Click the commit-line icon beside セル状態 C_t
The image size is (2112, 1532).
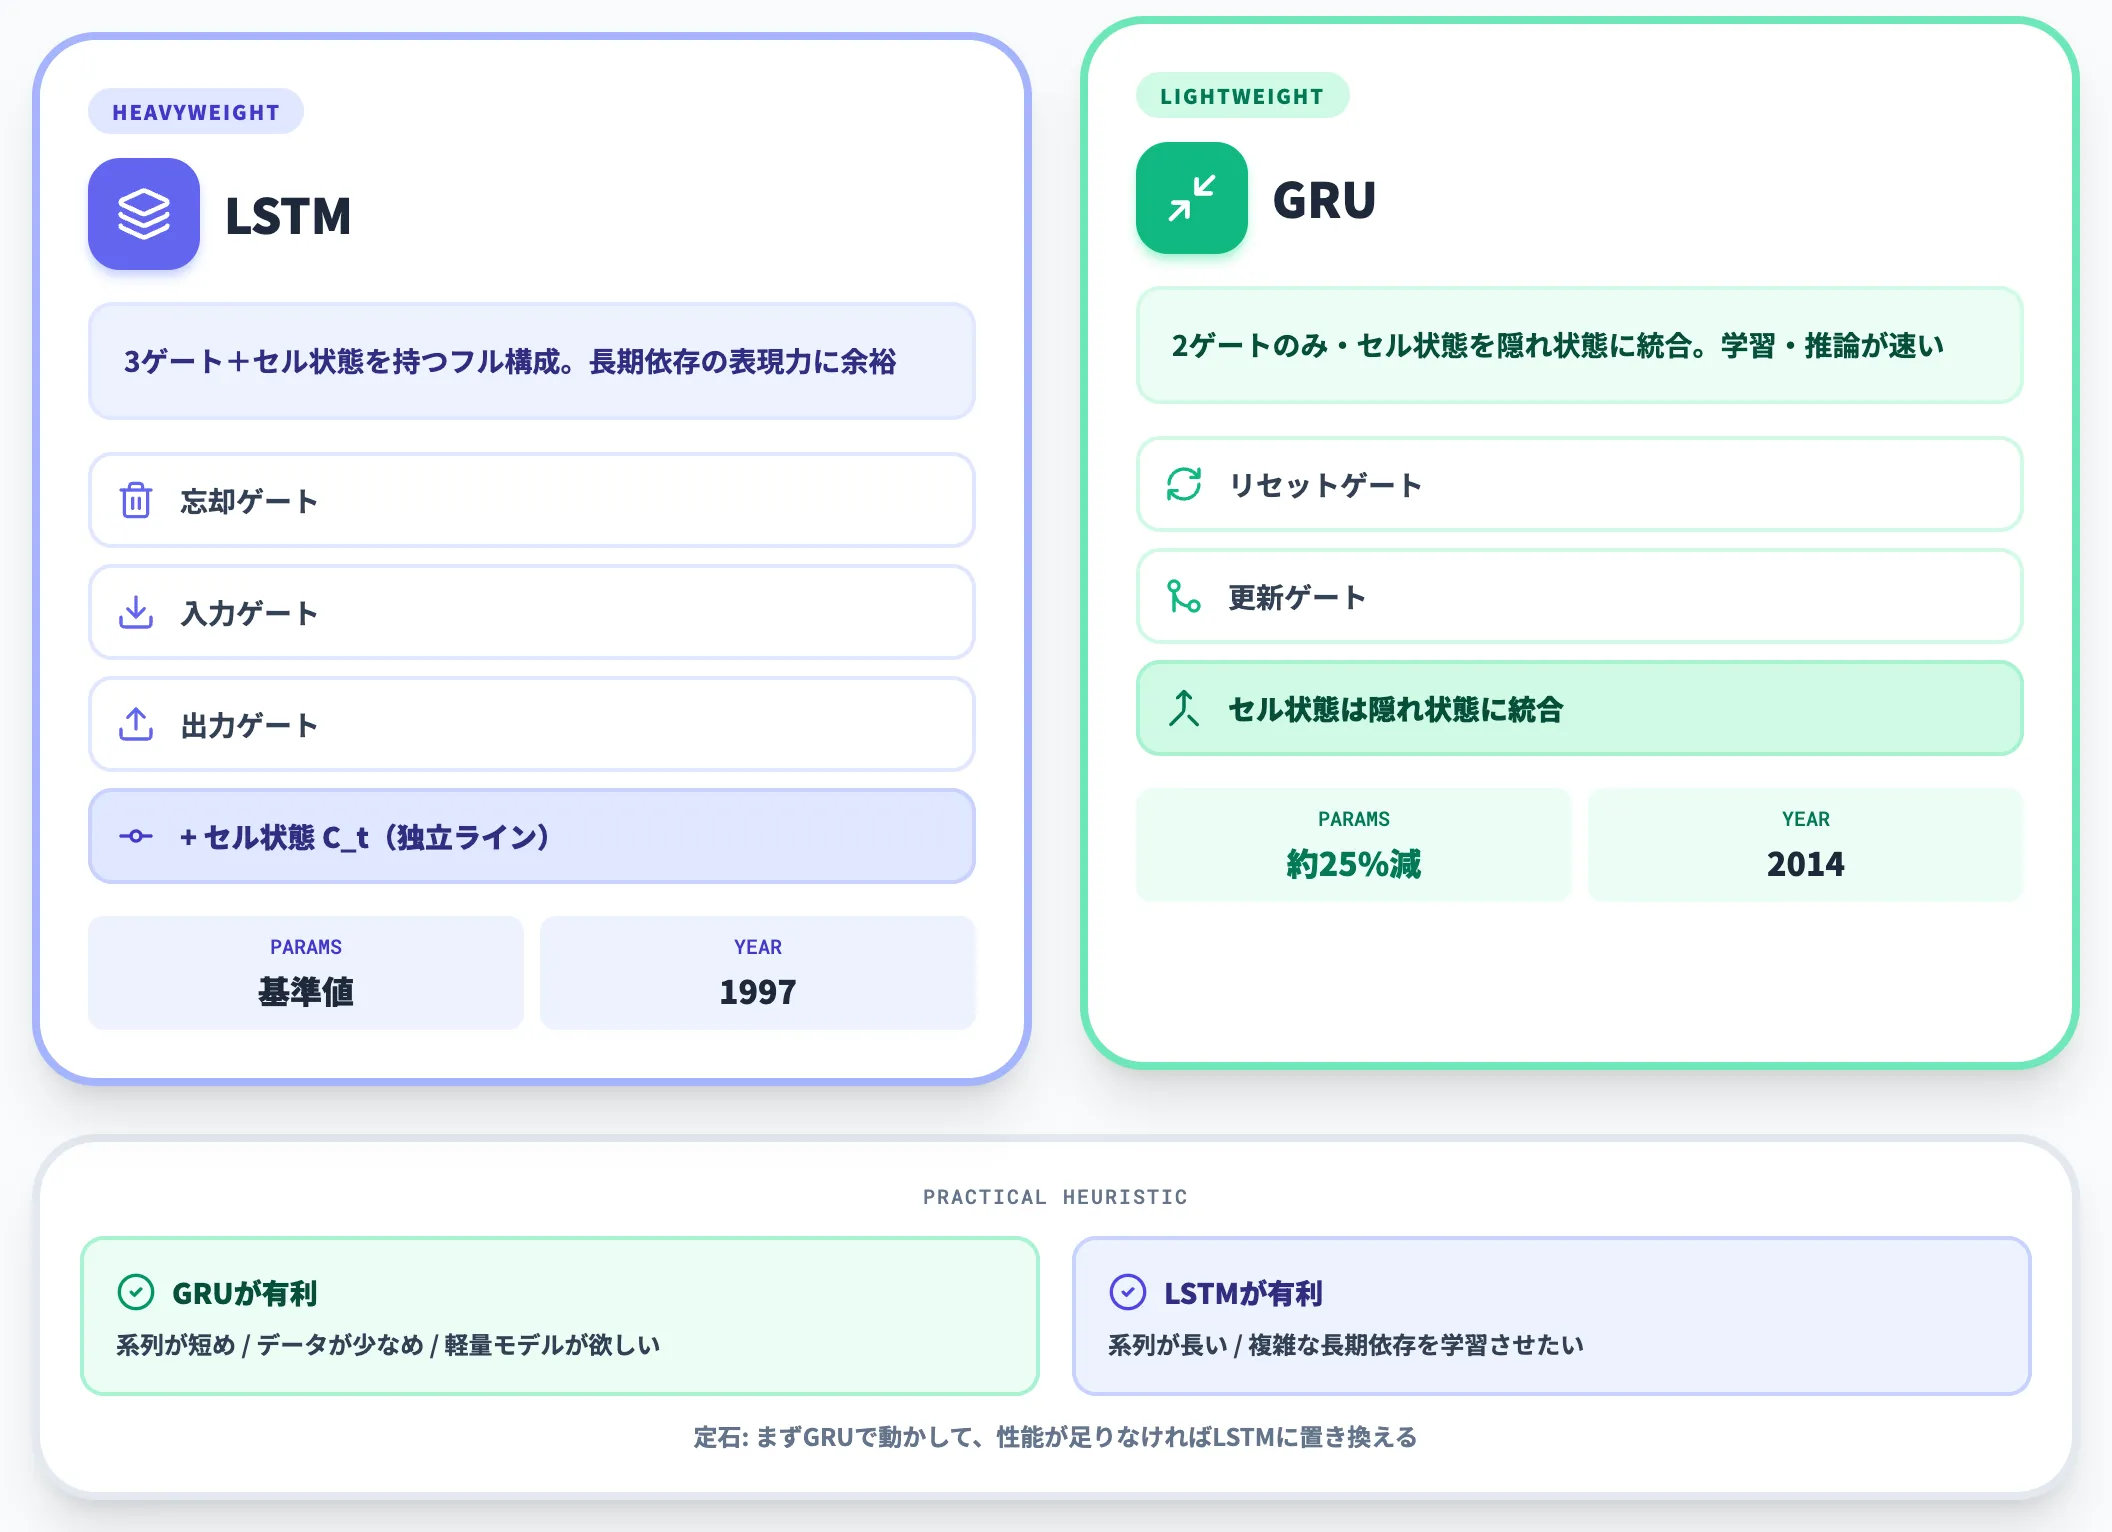[x=136, y=836]
